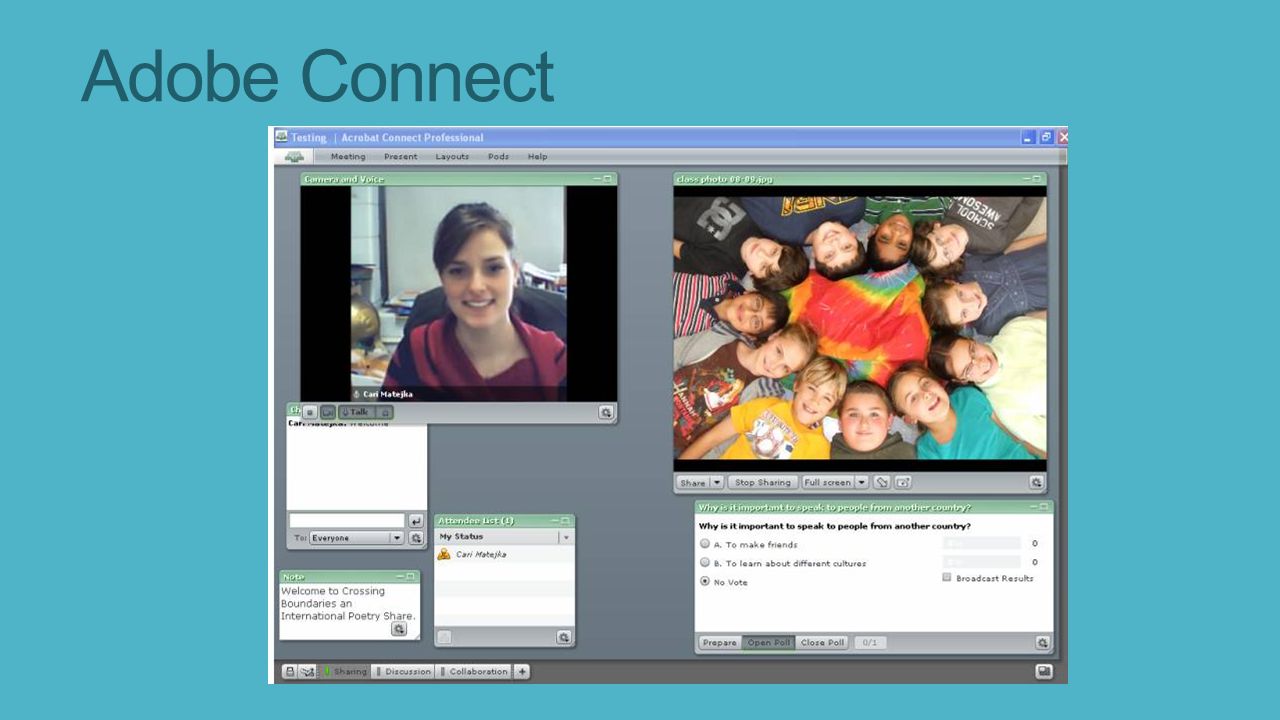Image resolution: width=1280 pixels, height=720 pixels.
Task: Maximize the Note pod
Action: (410, 577)
